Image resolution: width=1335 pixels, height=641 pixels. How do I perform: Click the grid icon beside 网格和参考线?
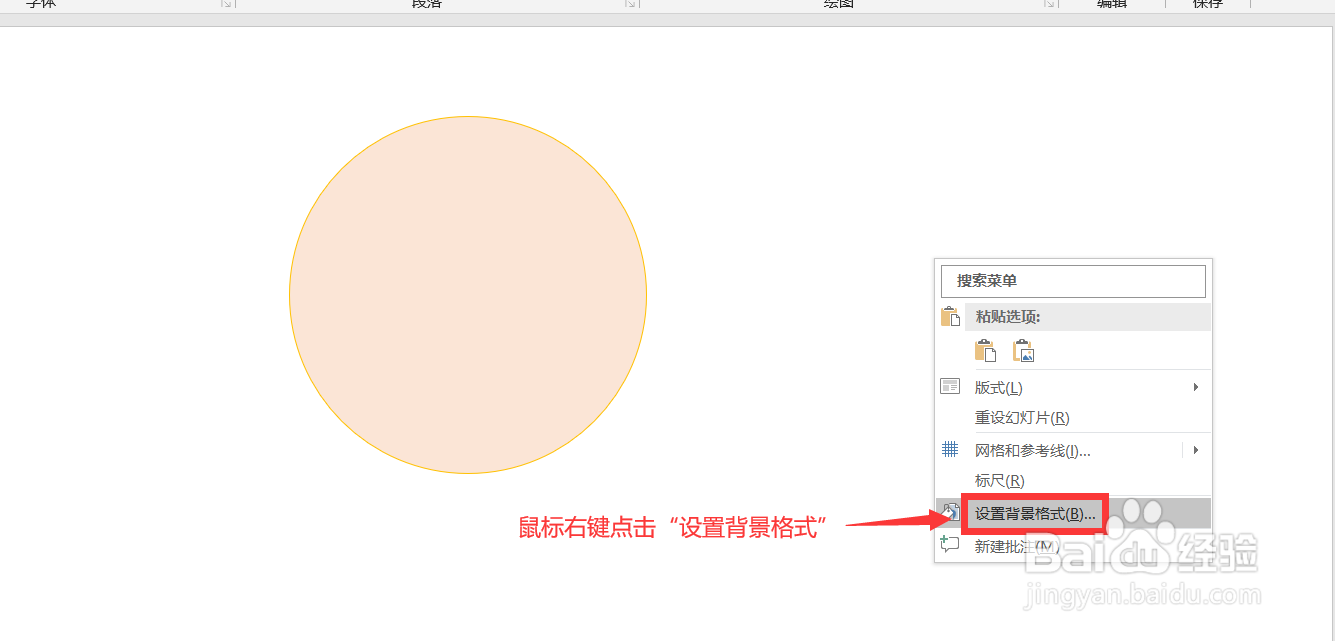coord(950,449)
